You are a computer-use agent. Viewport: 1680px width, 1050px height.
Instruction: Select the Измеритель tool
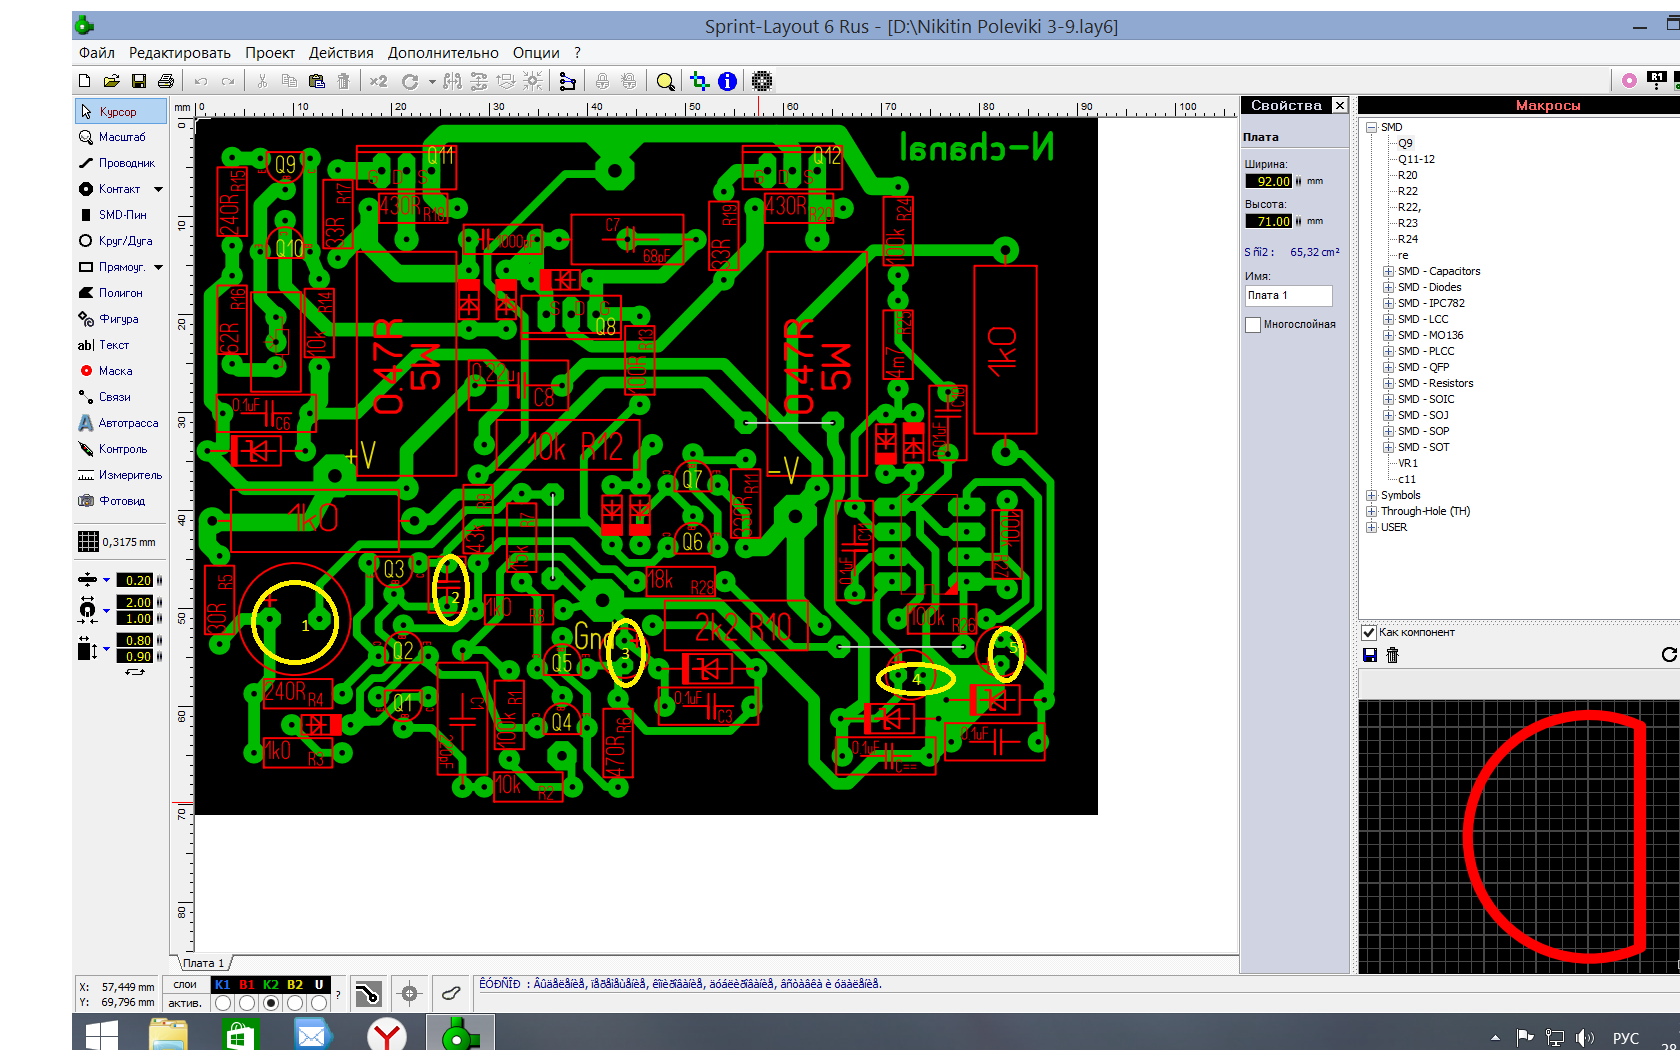coord(120,475)
